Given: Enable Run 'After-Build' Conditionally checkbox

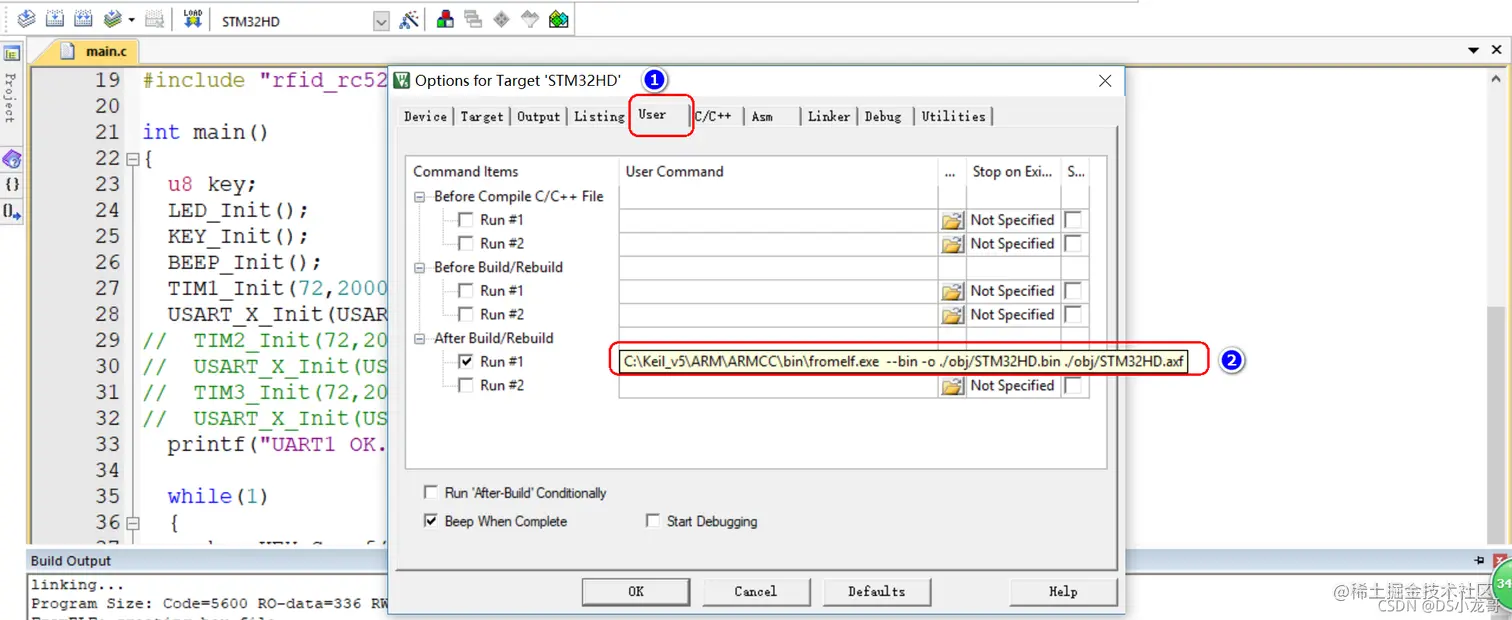Looking at the screenshot, I should pyautogui.click(x=431, y=493).
